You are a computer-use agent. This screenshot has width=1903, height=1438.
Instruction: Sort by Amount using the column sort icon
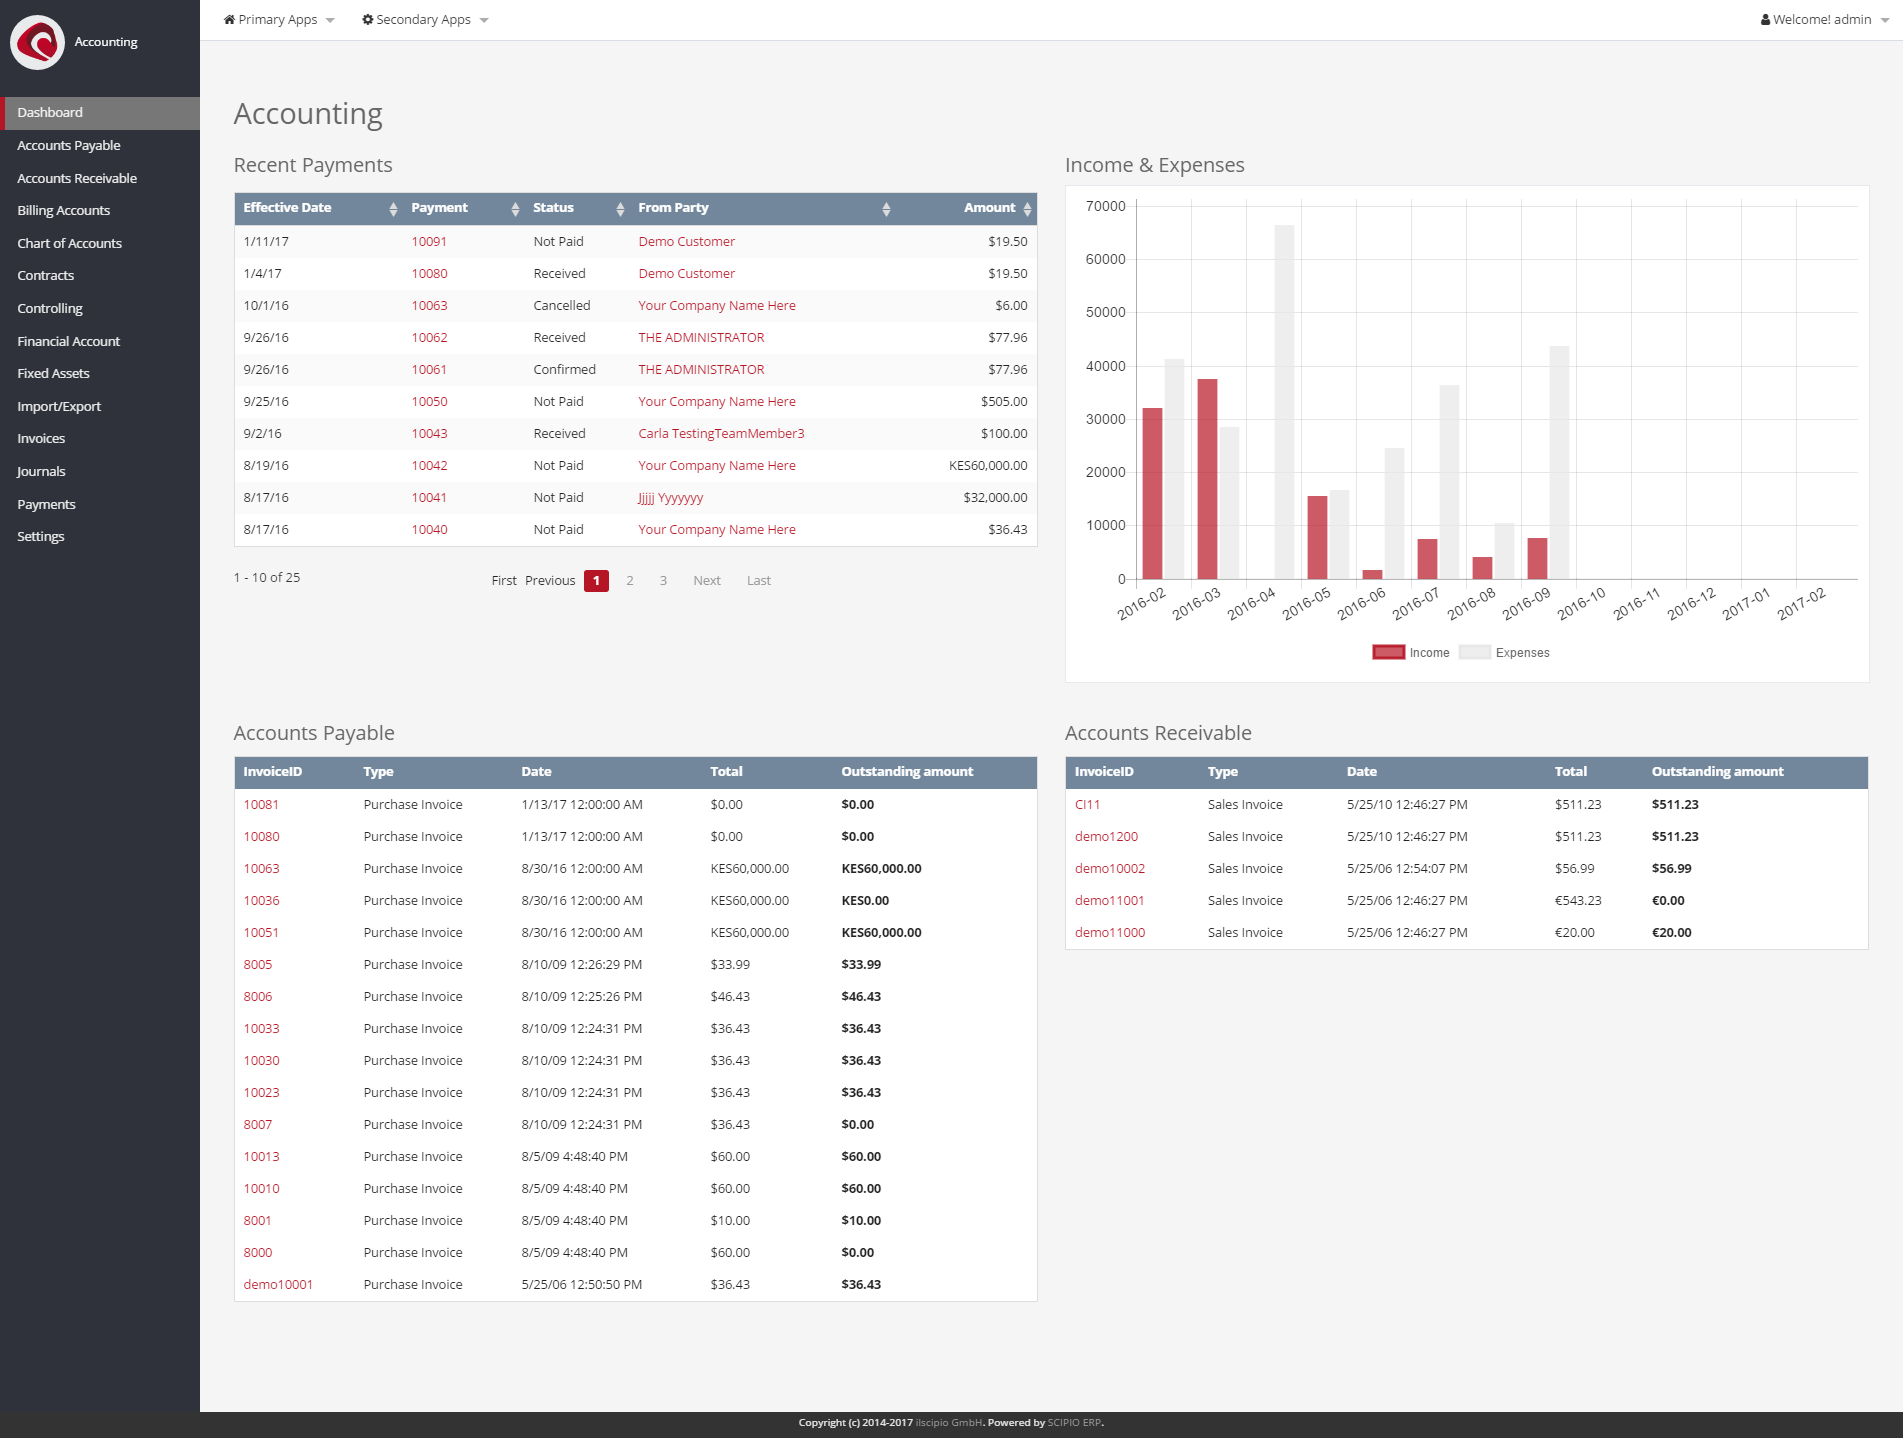(1026, 208)
